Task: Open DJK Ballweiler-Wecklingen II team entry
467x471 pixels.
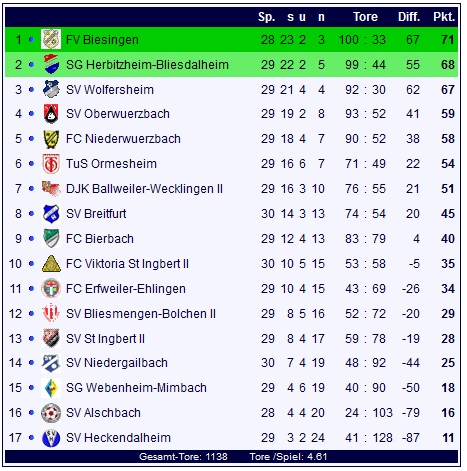Action: [144, 189]
